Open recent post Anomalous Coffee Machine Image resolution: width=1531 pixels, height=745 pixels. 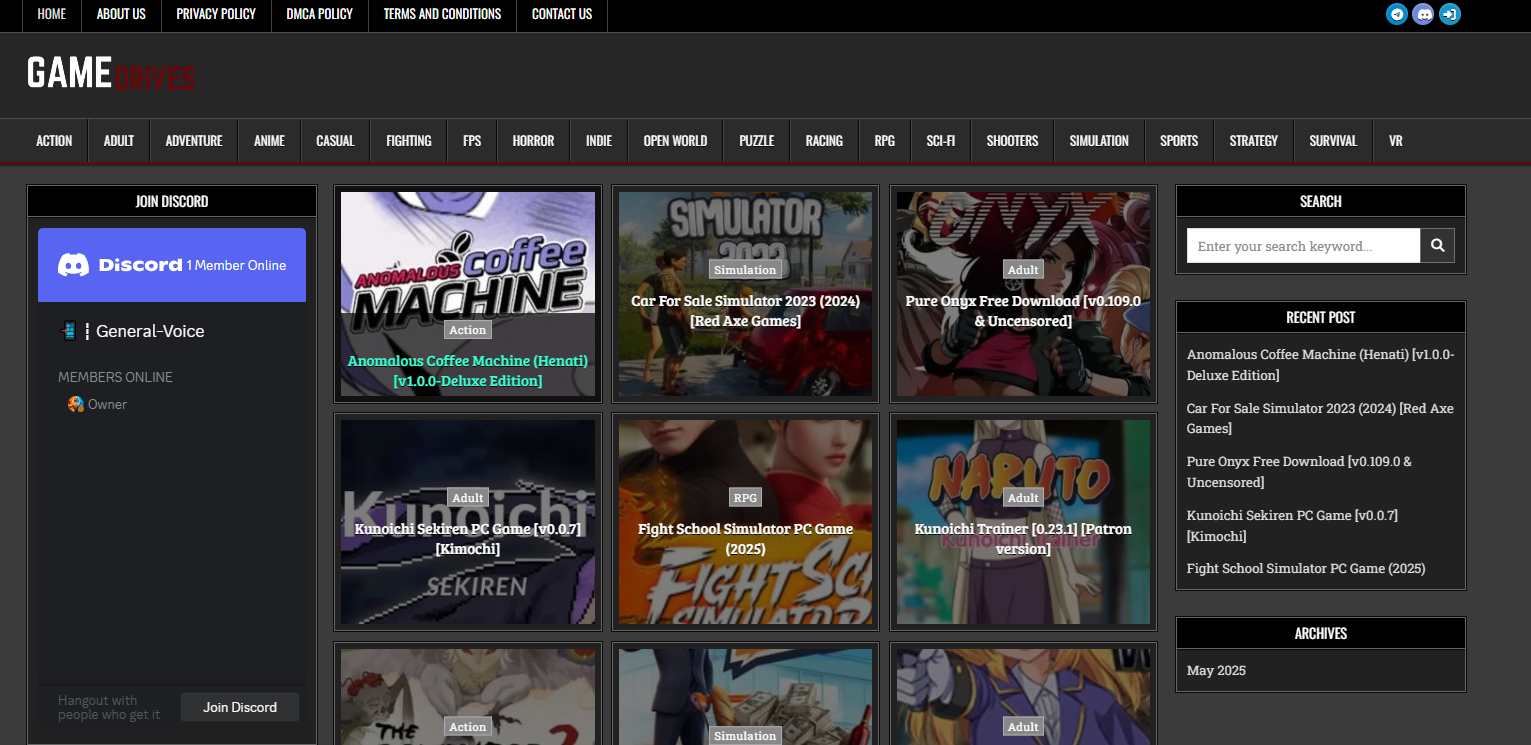pos(1320,365)
